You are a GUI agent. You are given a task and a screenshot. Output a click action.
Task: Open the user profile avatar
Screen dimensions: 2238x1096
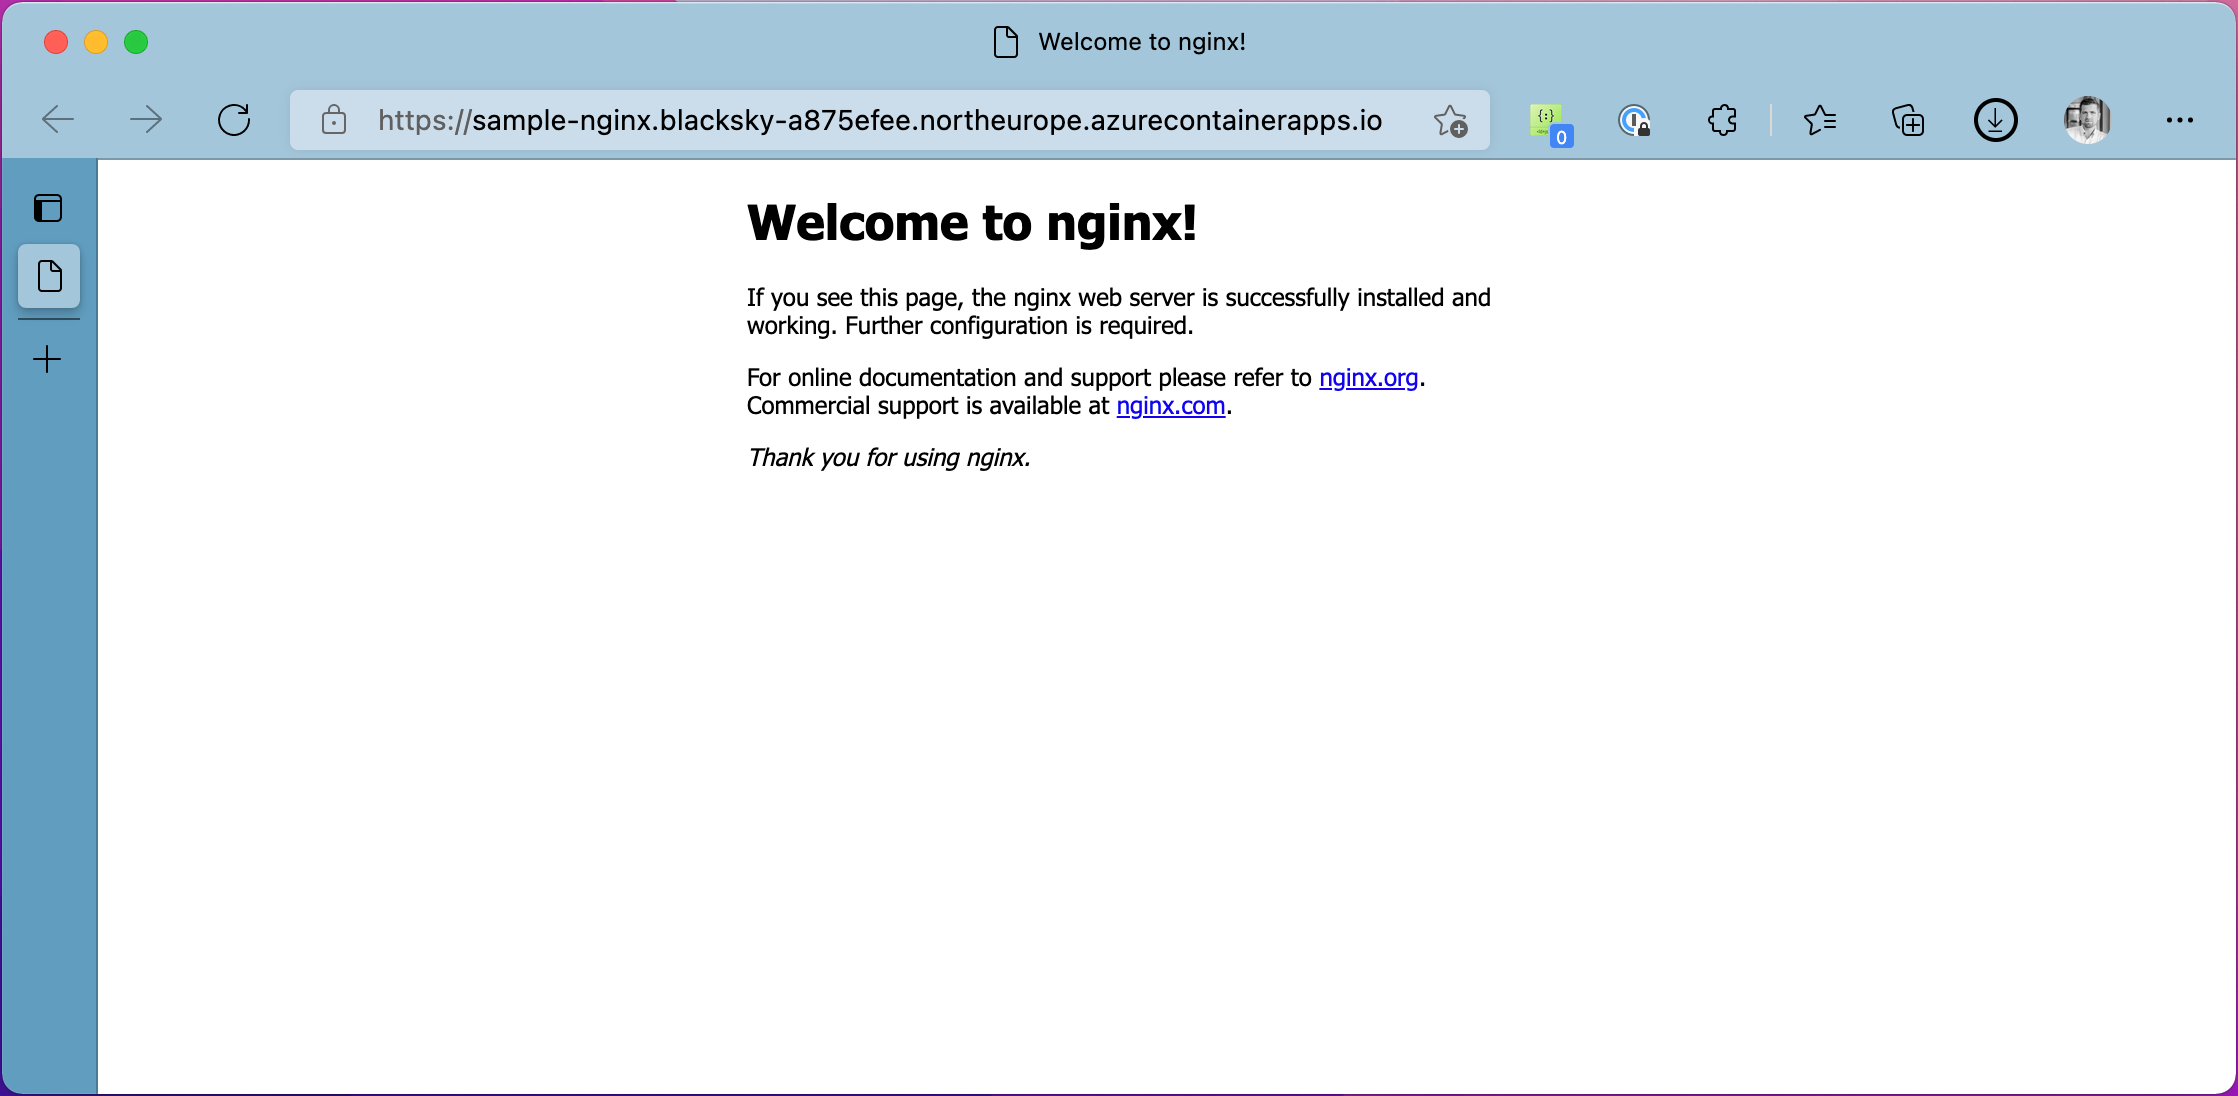click(2087, 120)
